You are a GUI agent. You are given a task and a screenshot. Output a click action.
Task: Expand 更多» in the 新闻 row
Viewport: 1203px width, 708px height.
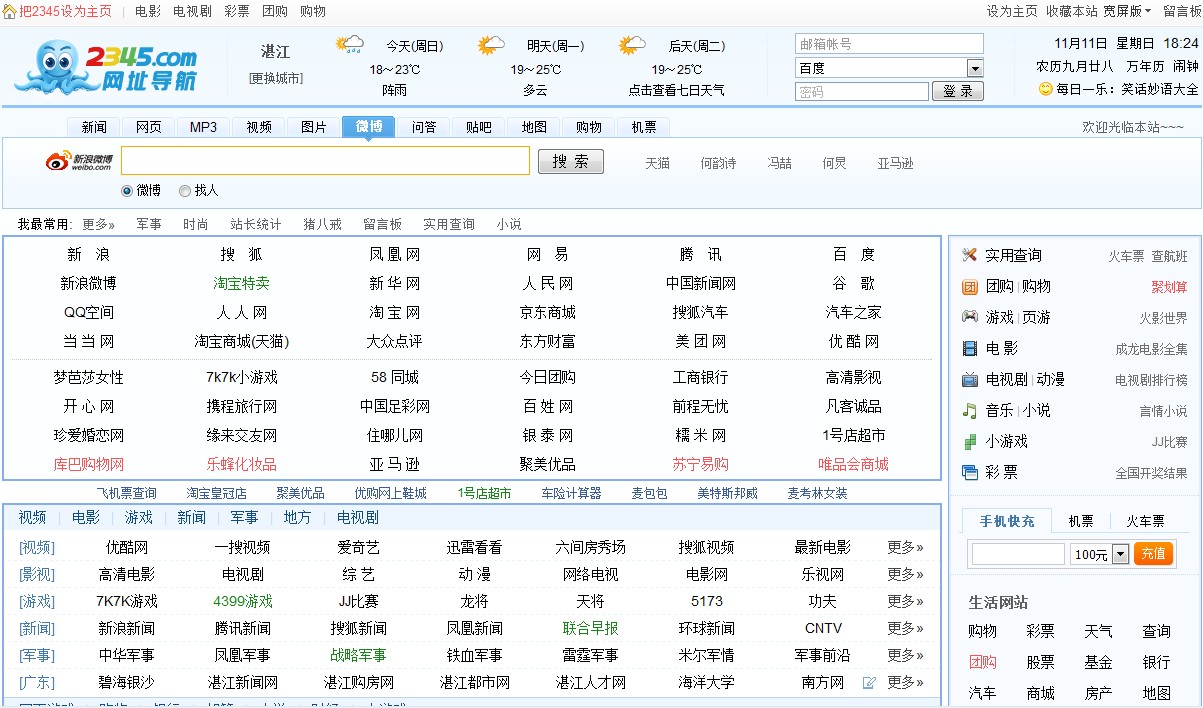click(x=905, y=628)
